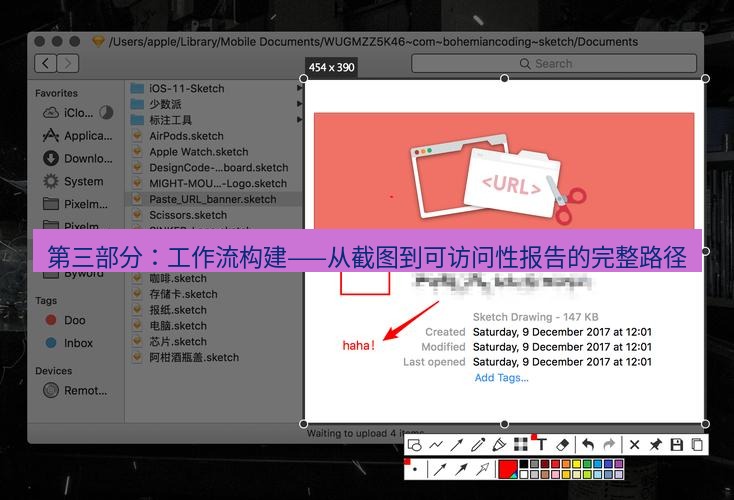Pick the green color swatch
Image resolution: width=734 pixels, height=500 pixels.
587,464
